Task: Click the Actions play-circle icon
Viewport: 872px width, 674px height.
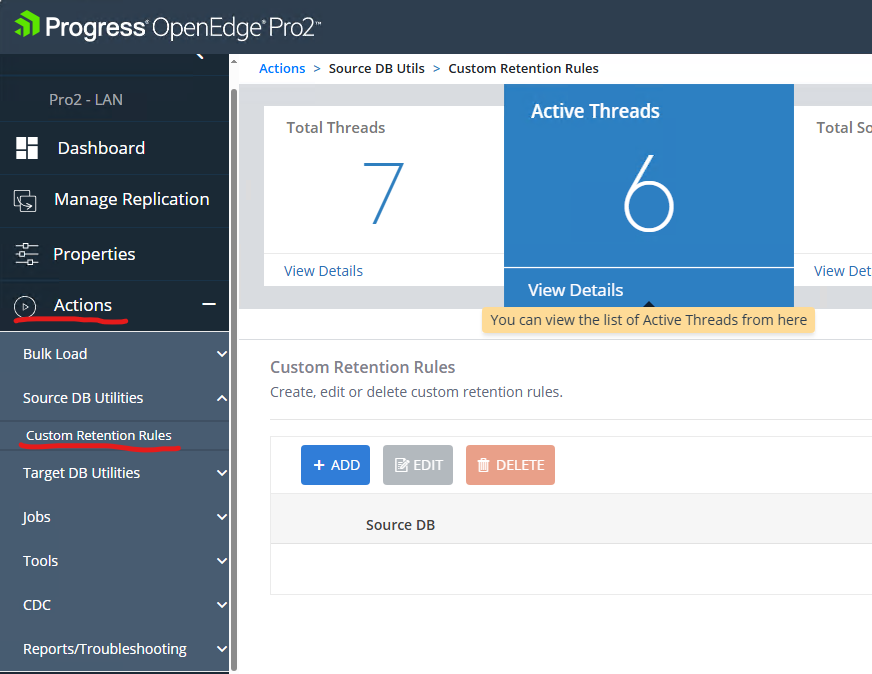Action: (x=25, y=306)
